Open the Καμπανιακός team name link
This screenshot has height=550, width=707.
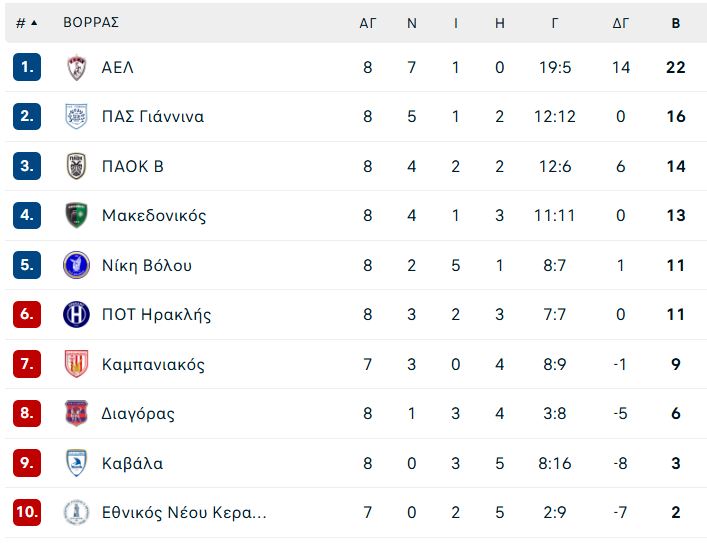click(153, 364)
